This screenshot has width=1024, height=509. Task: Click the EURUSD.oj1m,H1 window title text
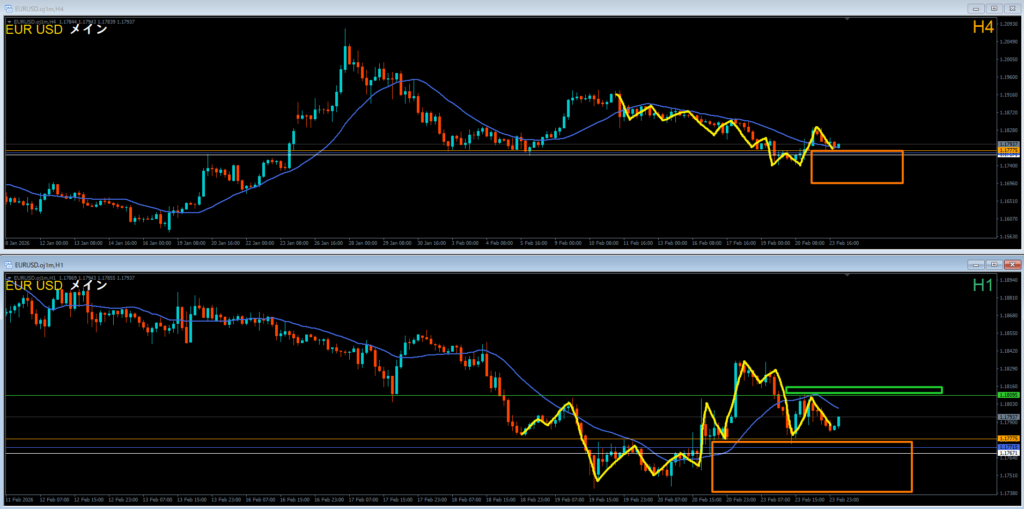pos(40,265)
